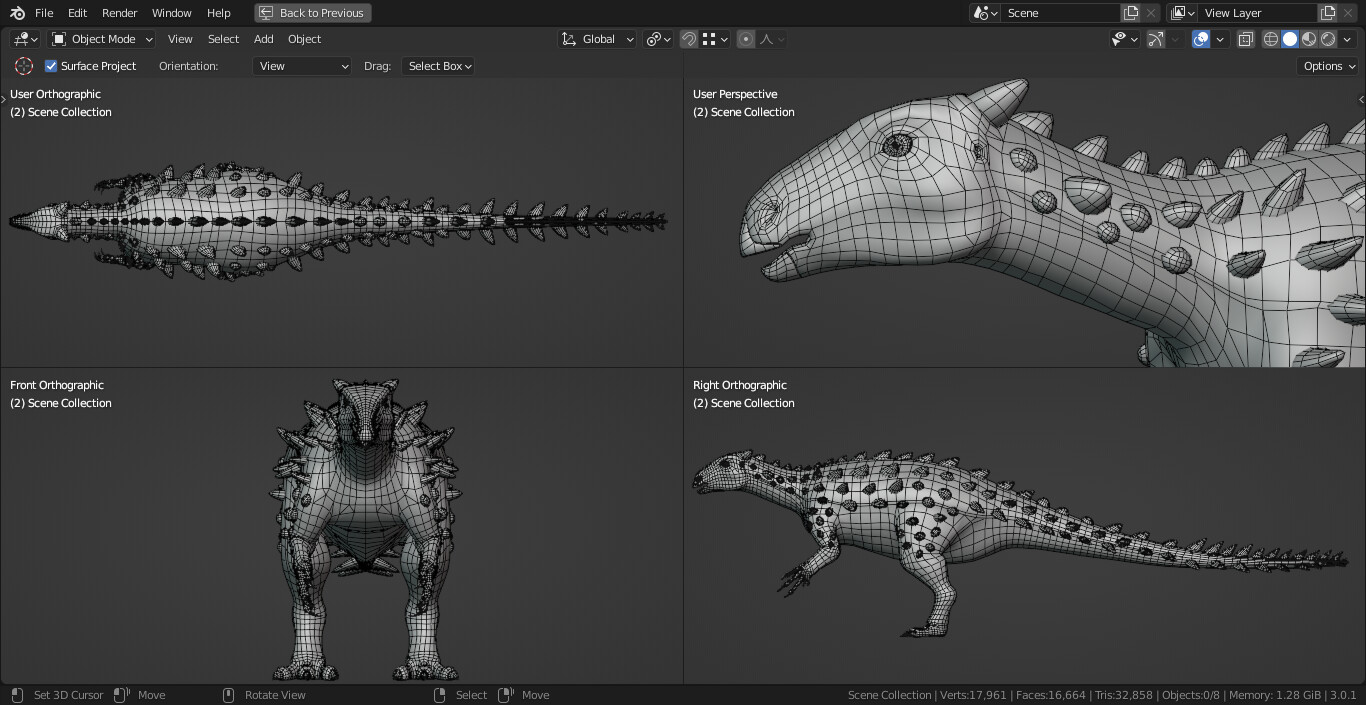Viewport: 1366px width, 705px height.
Task: Toggle the snapping magnet icon
Action: click(x=689, y=39)
